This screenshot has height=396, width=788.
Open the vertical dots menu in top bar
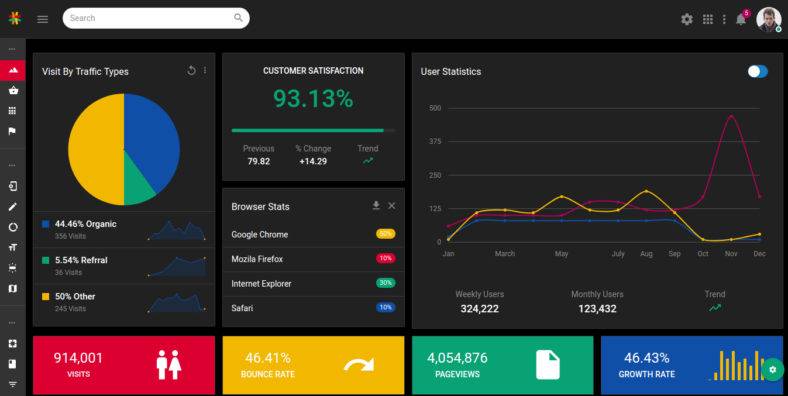coord(724,19)
